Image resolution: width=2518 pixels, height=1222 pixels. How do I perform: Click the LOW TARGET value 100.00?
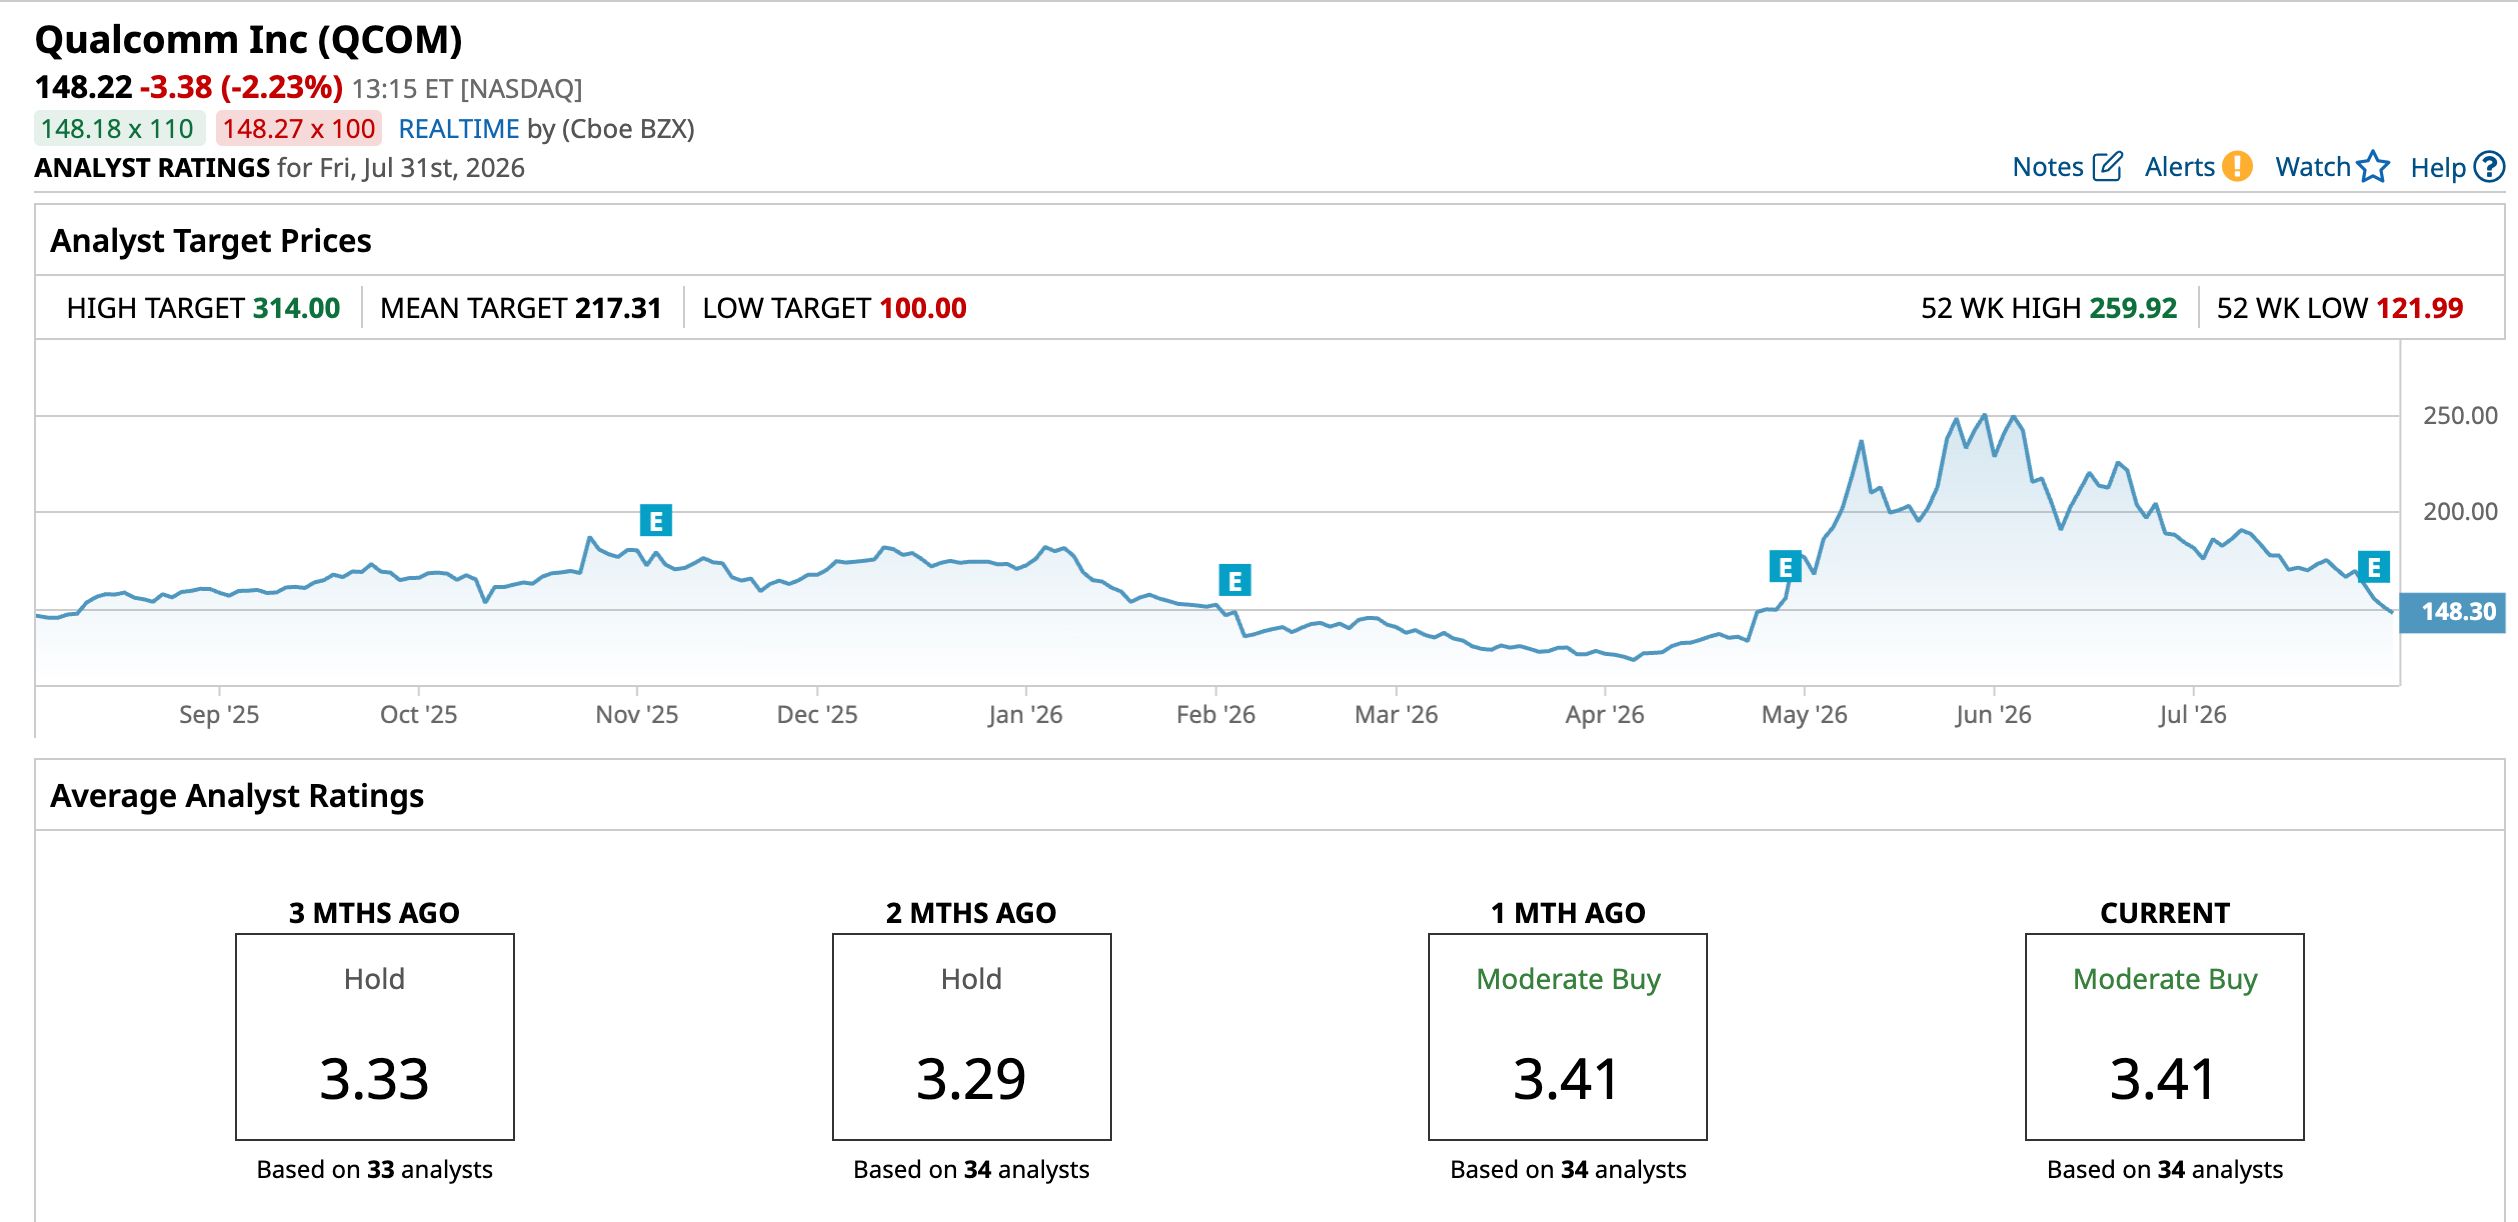(923, 308)
